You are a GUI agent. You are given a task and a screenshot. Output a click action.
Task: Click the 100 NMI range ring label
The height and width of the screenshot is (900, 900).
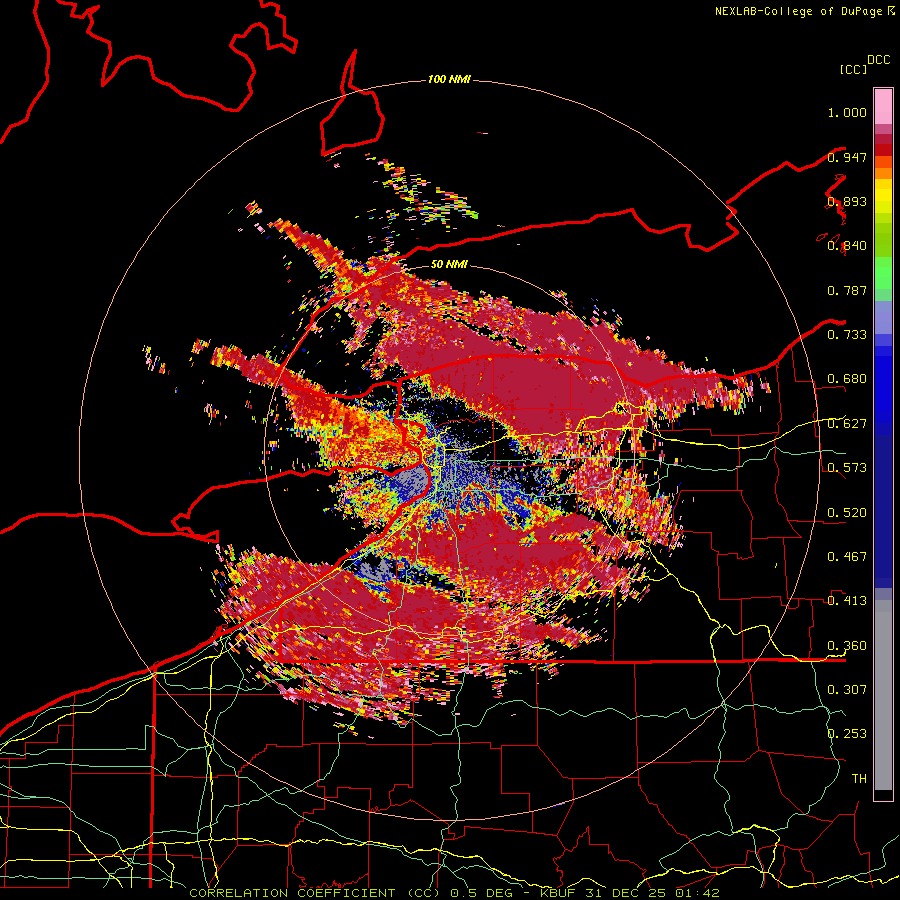[x=449, y=79]
